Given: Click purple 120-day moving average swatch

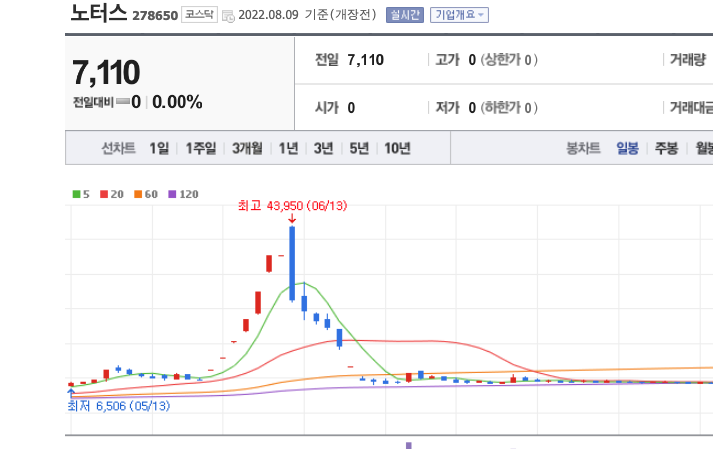Looking at the screenshot, I should pyautogui.click(x=172, y=194).
